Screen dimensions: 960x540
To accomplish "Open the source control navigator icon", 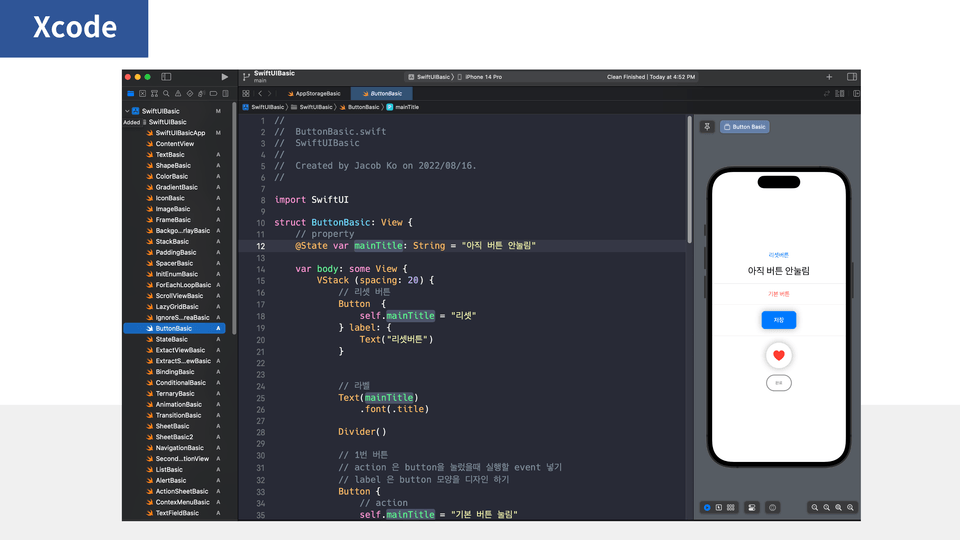I will 142,94.
